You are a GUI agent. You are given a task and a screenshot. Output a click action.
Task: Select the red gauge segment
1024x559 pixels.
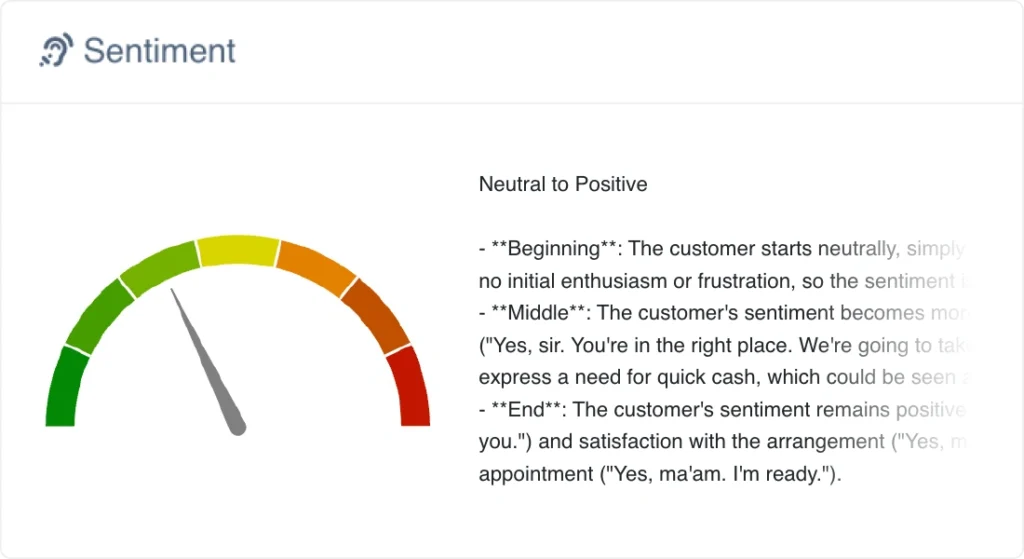point(410,387)
